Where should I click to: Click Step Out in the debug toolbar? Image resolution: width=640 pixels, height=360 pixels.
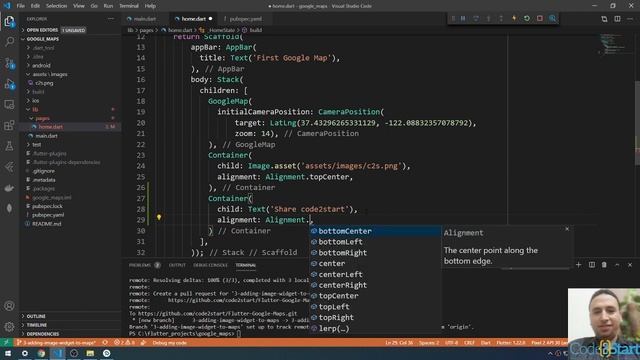pyautogui.click(x=501, y=18)
